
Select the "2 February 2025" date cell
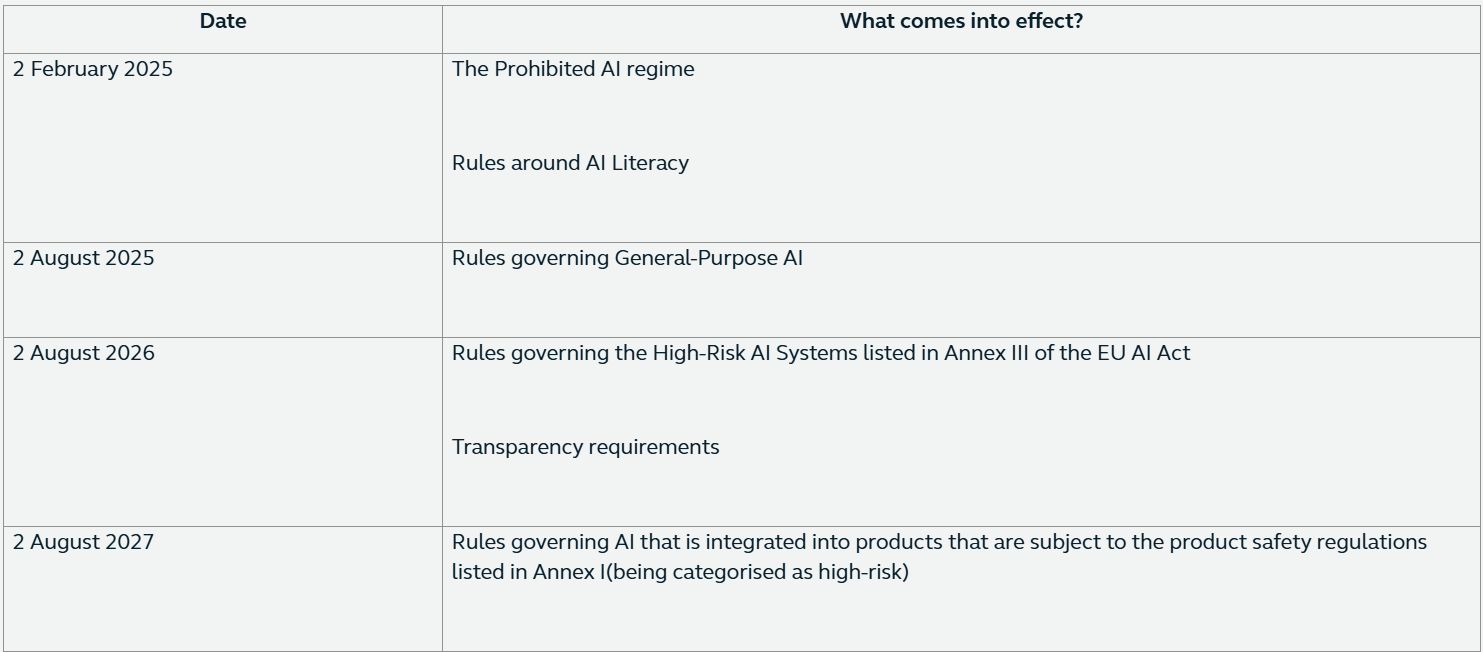point(93,69)
